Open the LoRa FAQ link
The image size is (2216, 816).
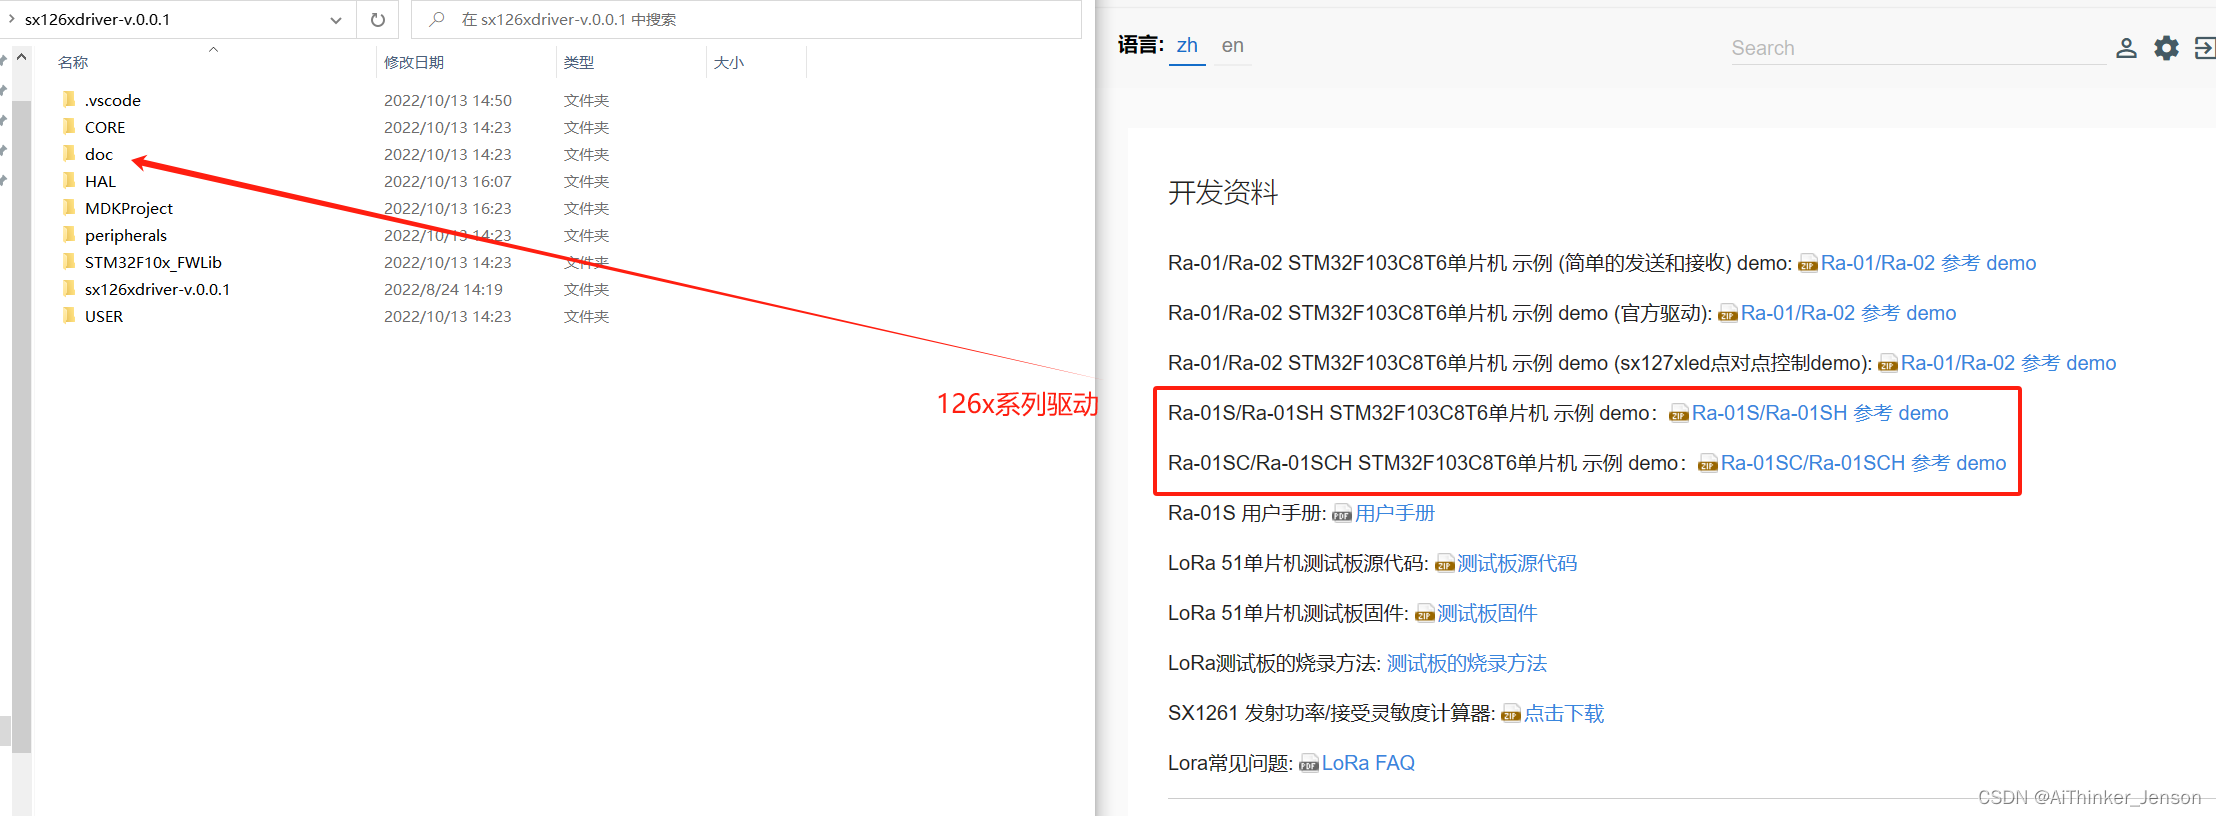pyautogui.click(x=1368, y=763)
